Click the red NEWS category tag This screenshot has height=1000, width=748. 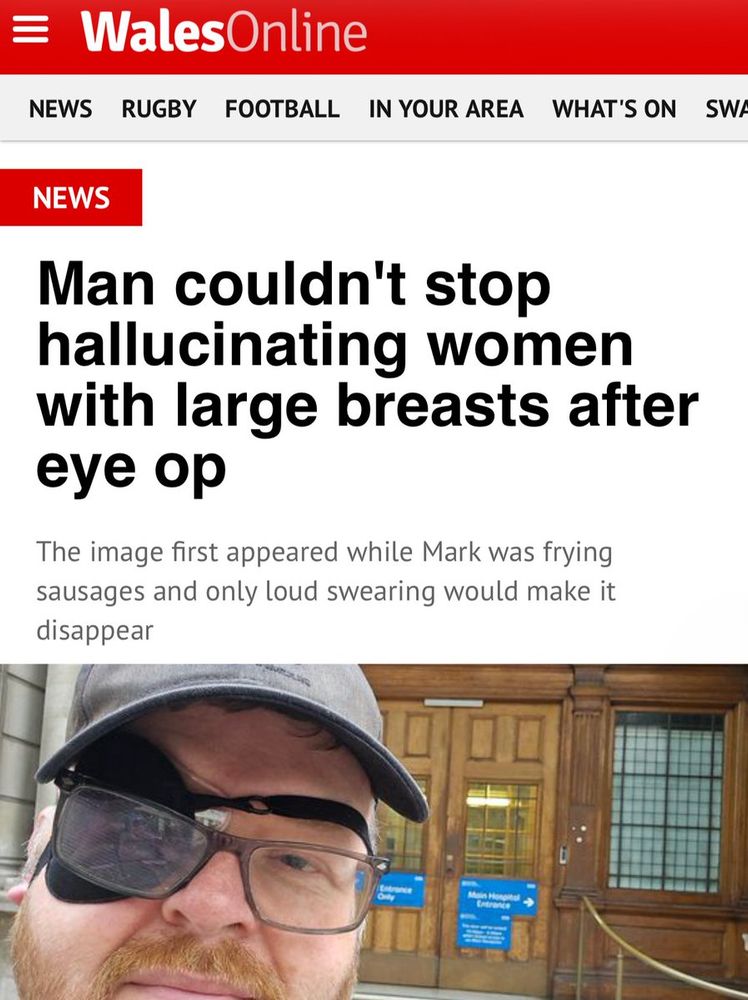pyautogui.click(x=71, y=197)
